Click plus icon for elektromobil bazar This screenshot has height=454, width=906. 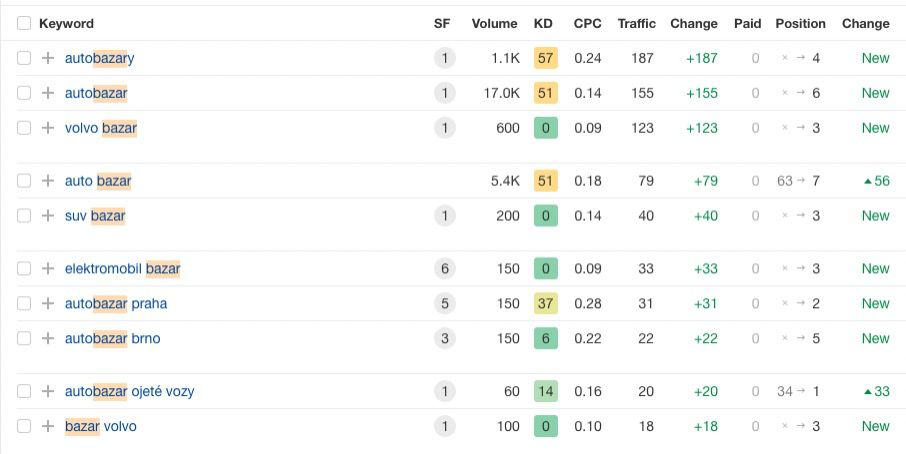pyautogui.click(x=48, y=269)
